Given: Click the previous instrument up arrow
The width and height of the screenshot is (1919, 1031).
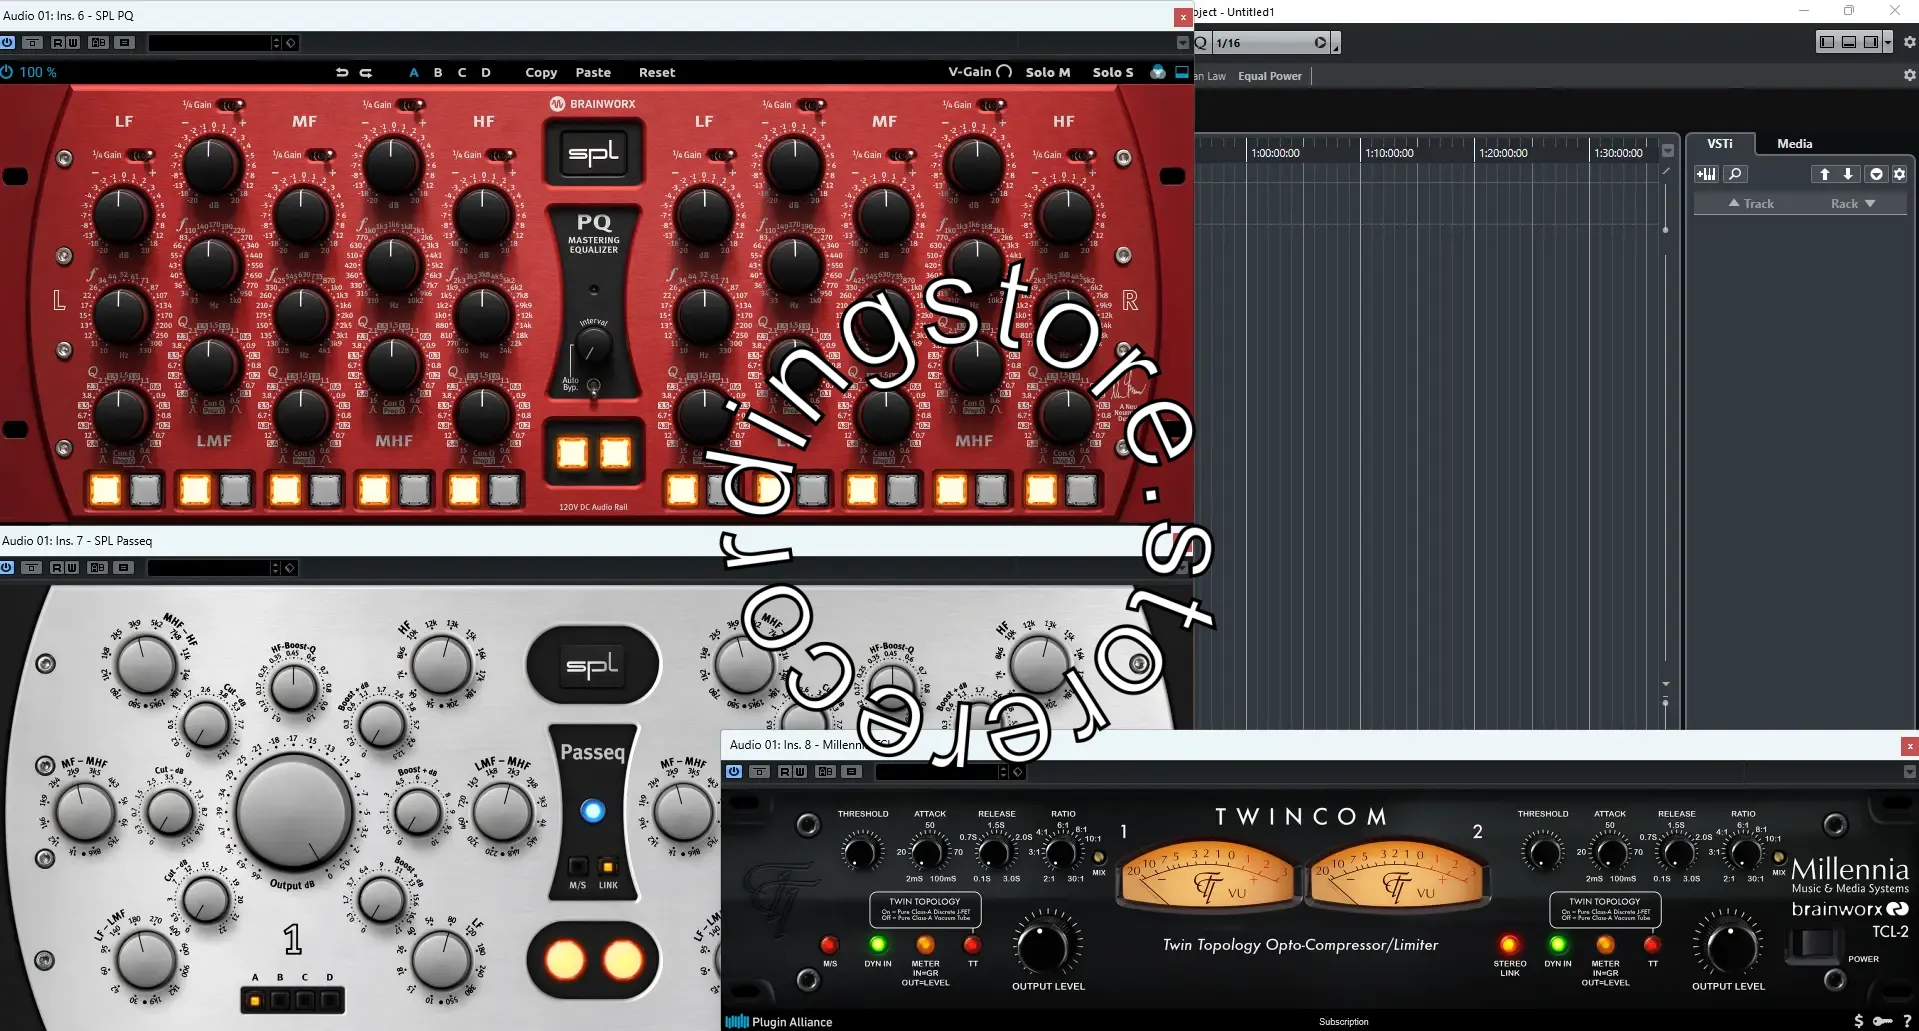Looking at the screenshot, I should (x=1824, y=174).
